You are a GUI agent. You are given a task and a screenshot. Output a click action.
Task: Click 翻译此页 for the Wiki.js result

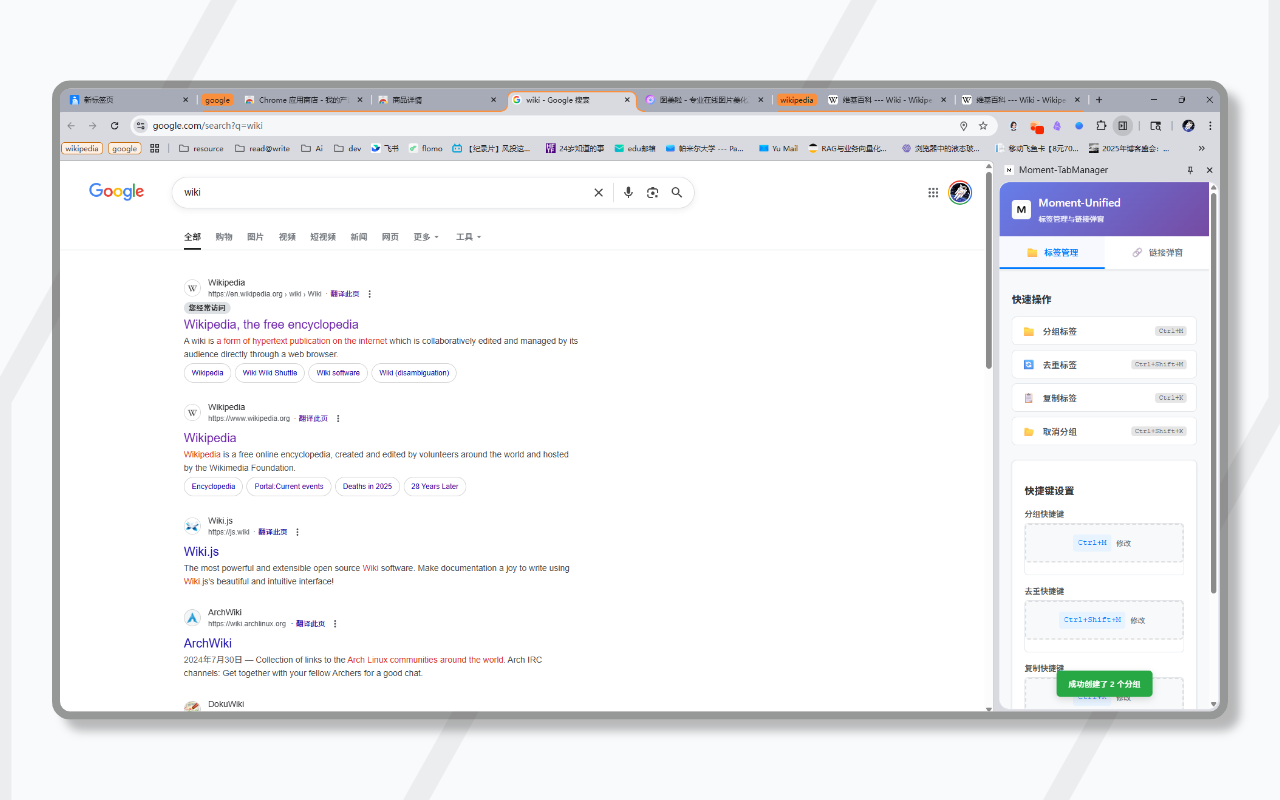tap(273, 532)
